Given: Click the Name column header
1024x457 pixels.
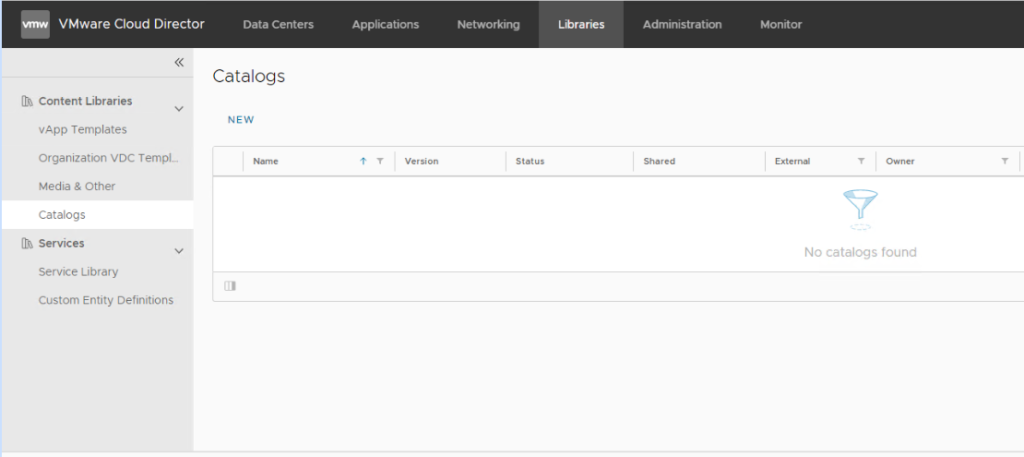Looking at the screenshot, I should click(266, 161).
